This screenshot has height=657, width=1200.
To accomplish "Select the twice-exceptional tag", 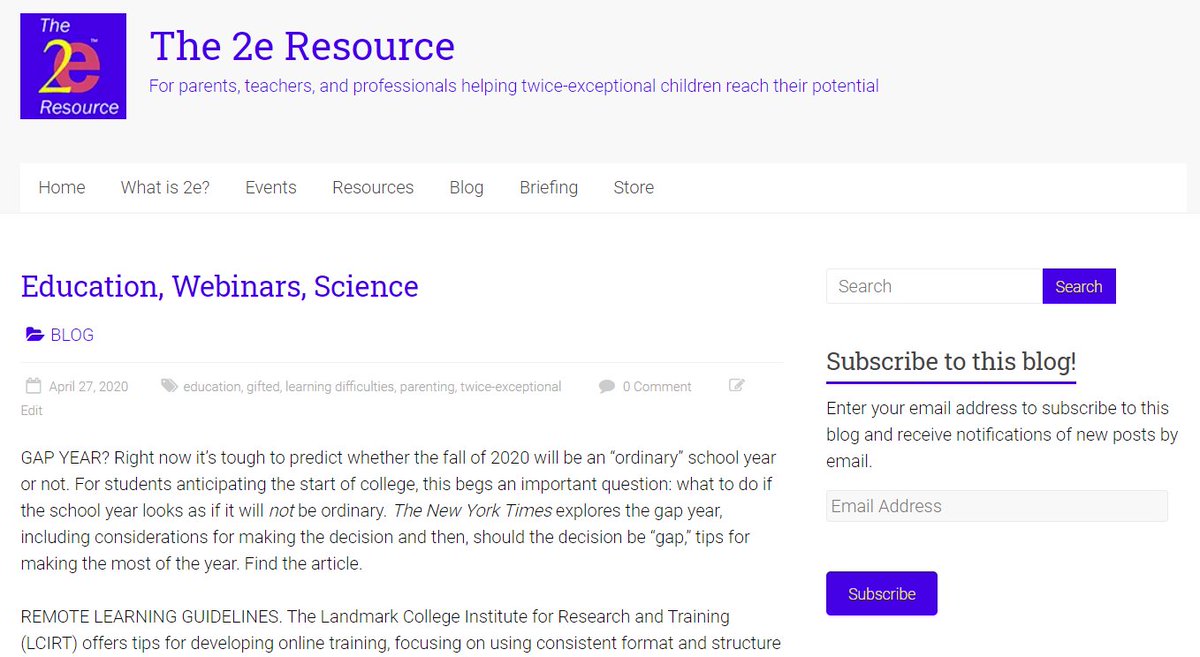I will (x=511, y=386).
